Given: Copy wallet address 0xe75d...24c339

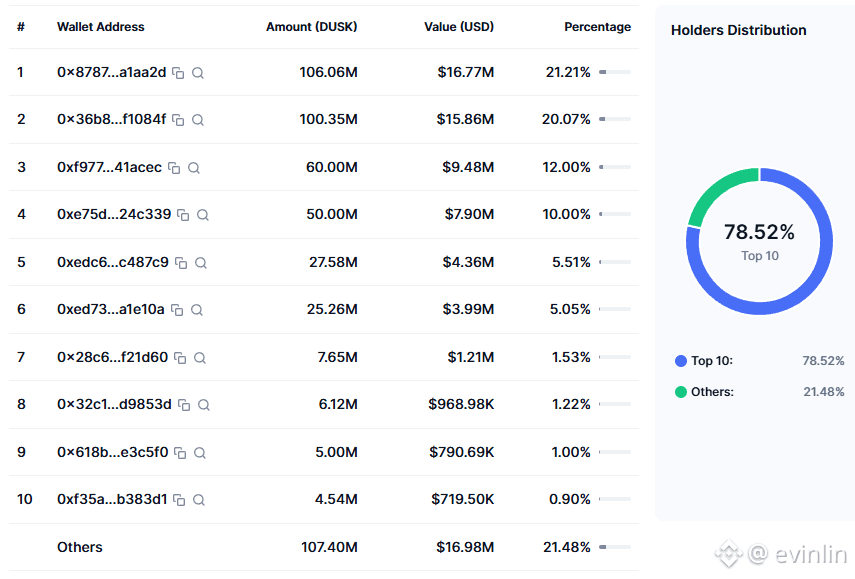Looking at the screenshot, I should [183, 215].
